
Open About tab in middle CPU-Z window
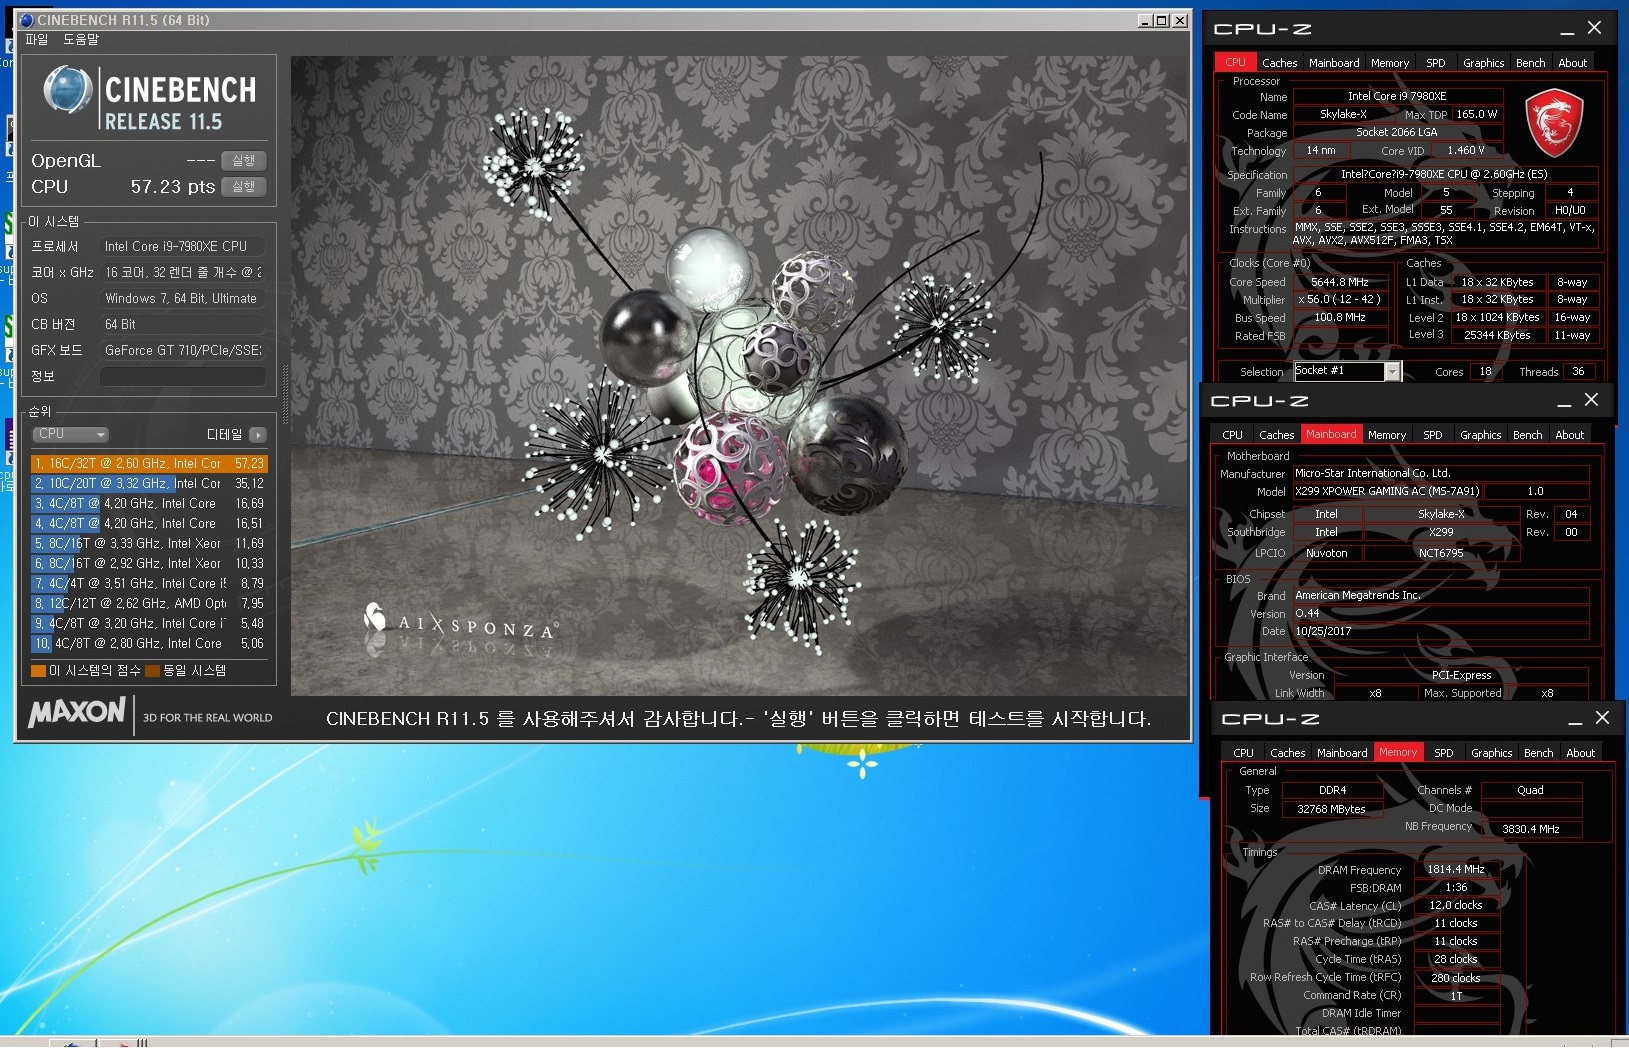tap(1569, 435)
